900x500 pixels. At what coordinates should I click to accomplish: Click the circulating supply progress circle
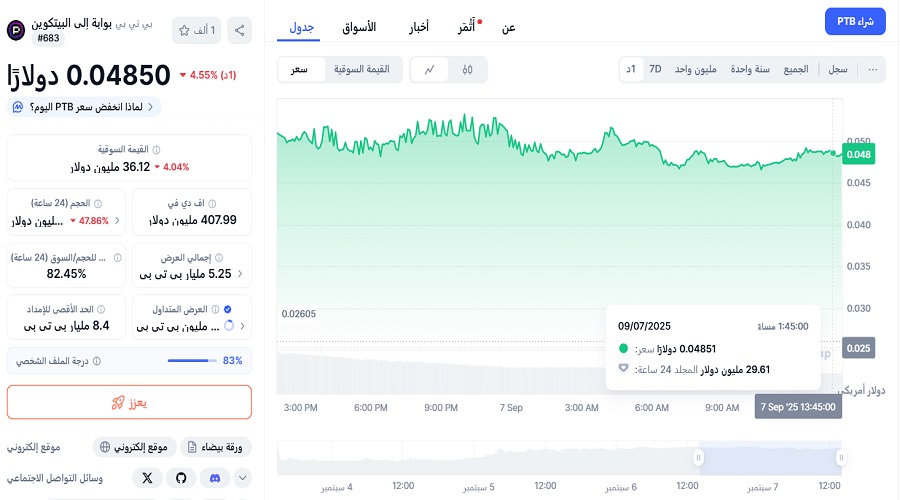229,325
